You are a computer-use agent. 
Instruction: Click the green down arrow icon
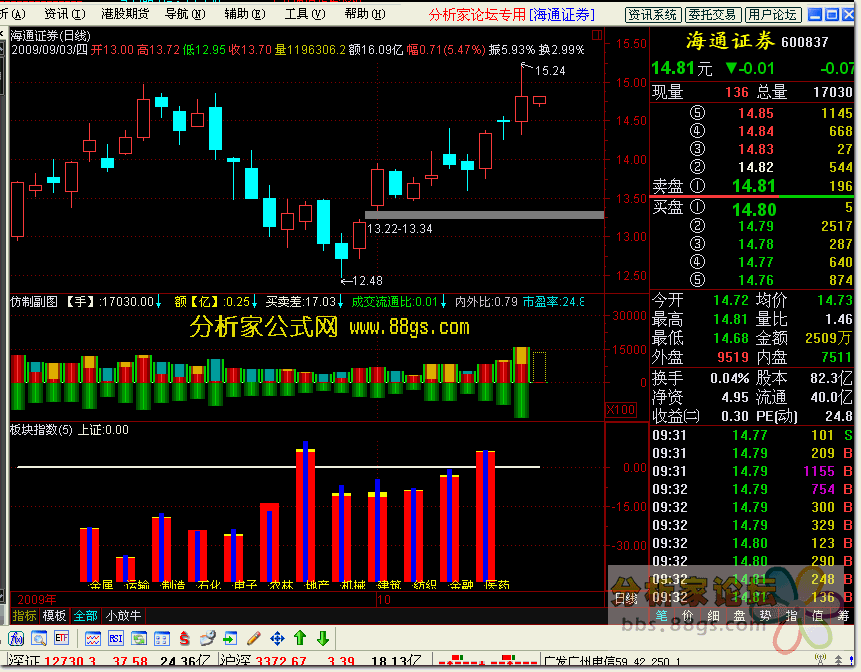pyautogui.click(x=323, y=638)
